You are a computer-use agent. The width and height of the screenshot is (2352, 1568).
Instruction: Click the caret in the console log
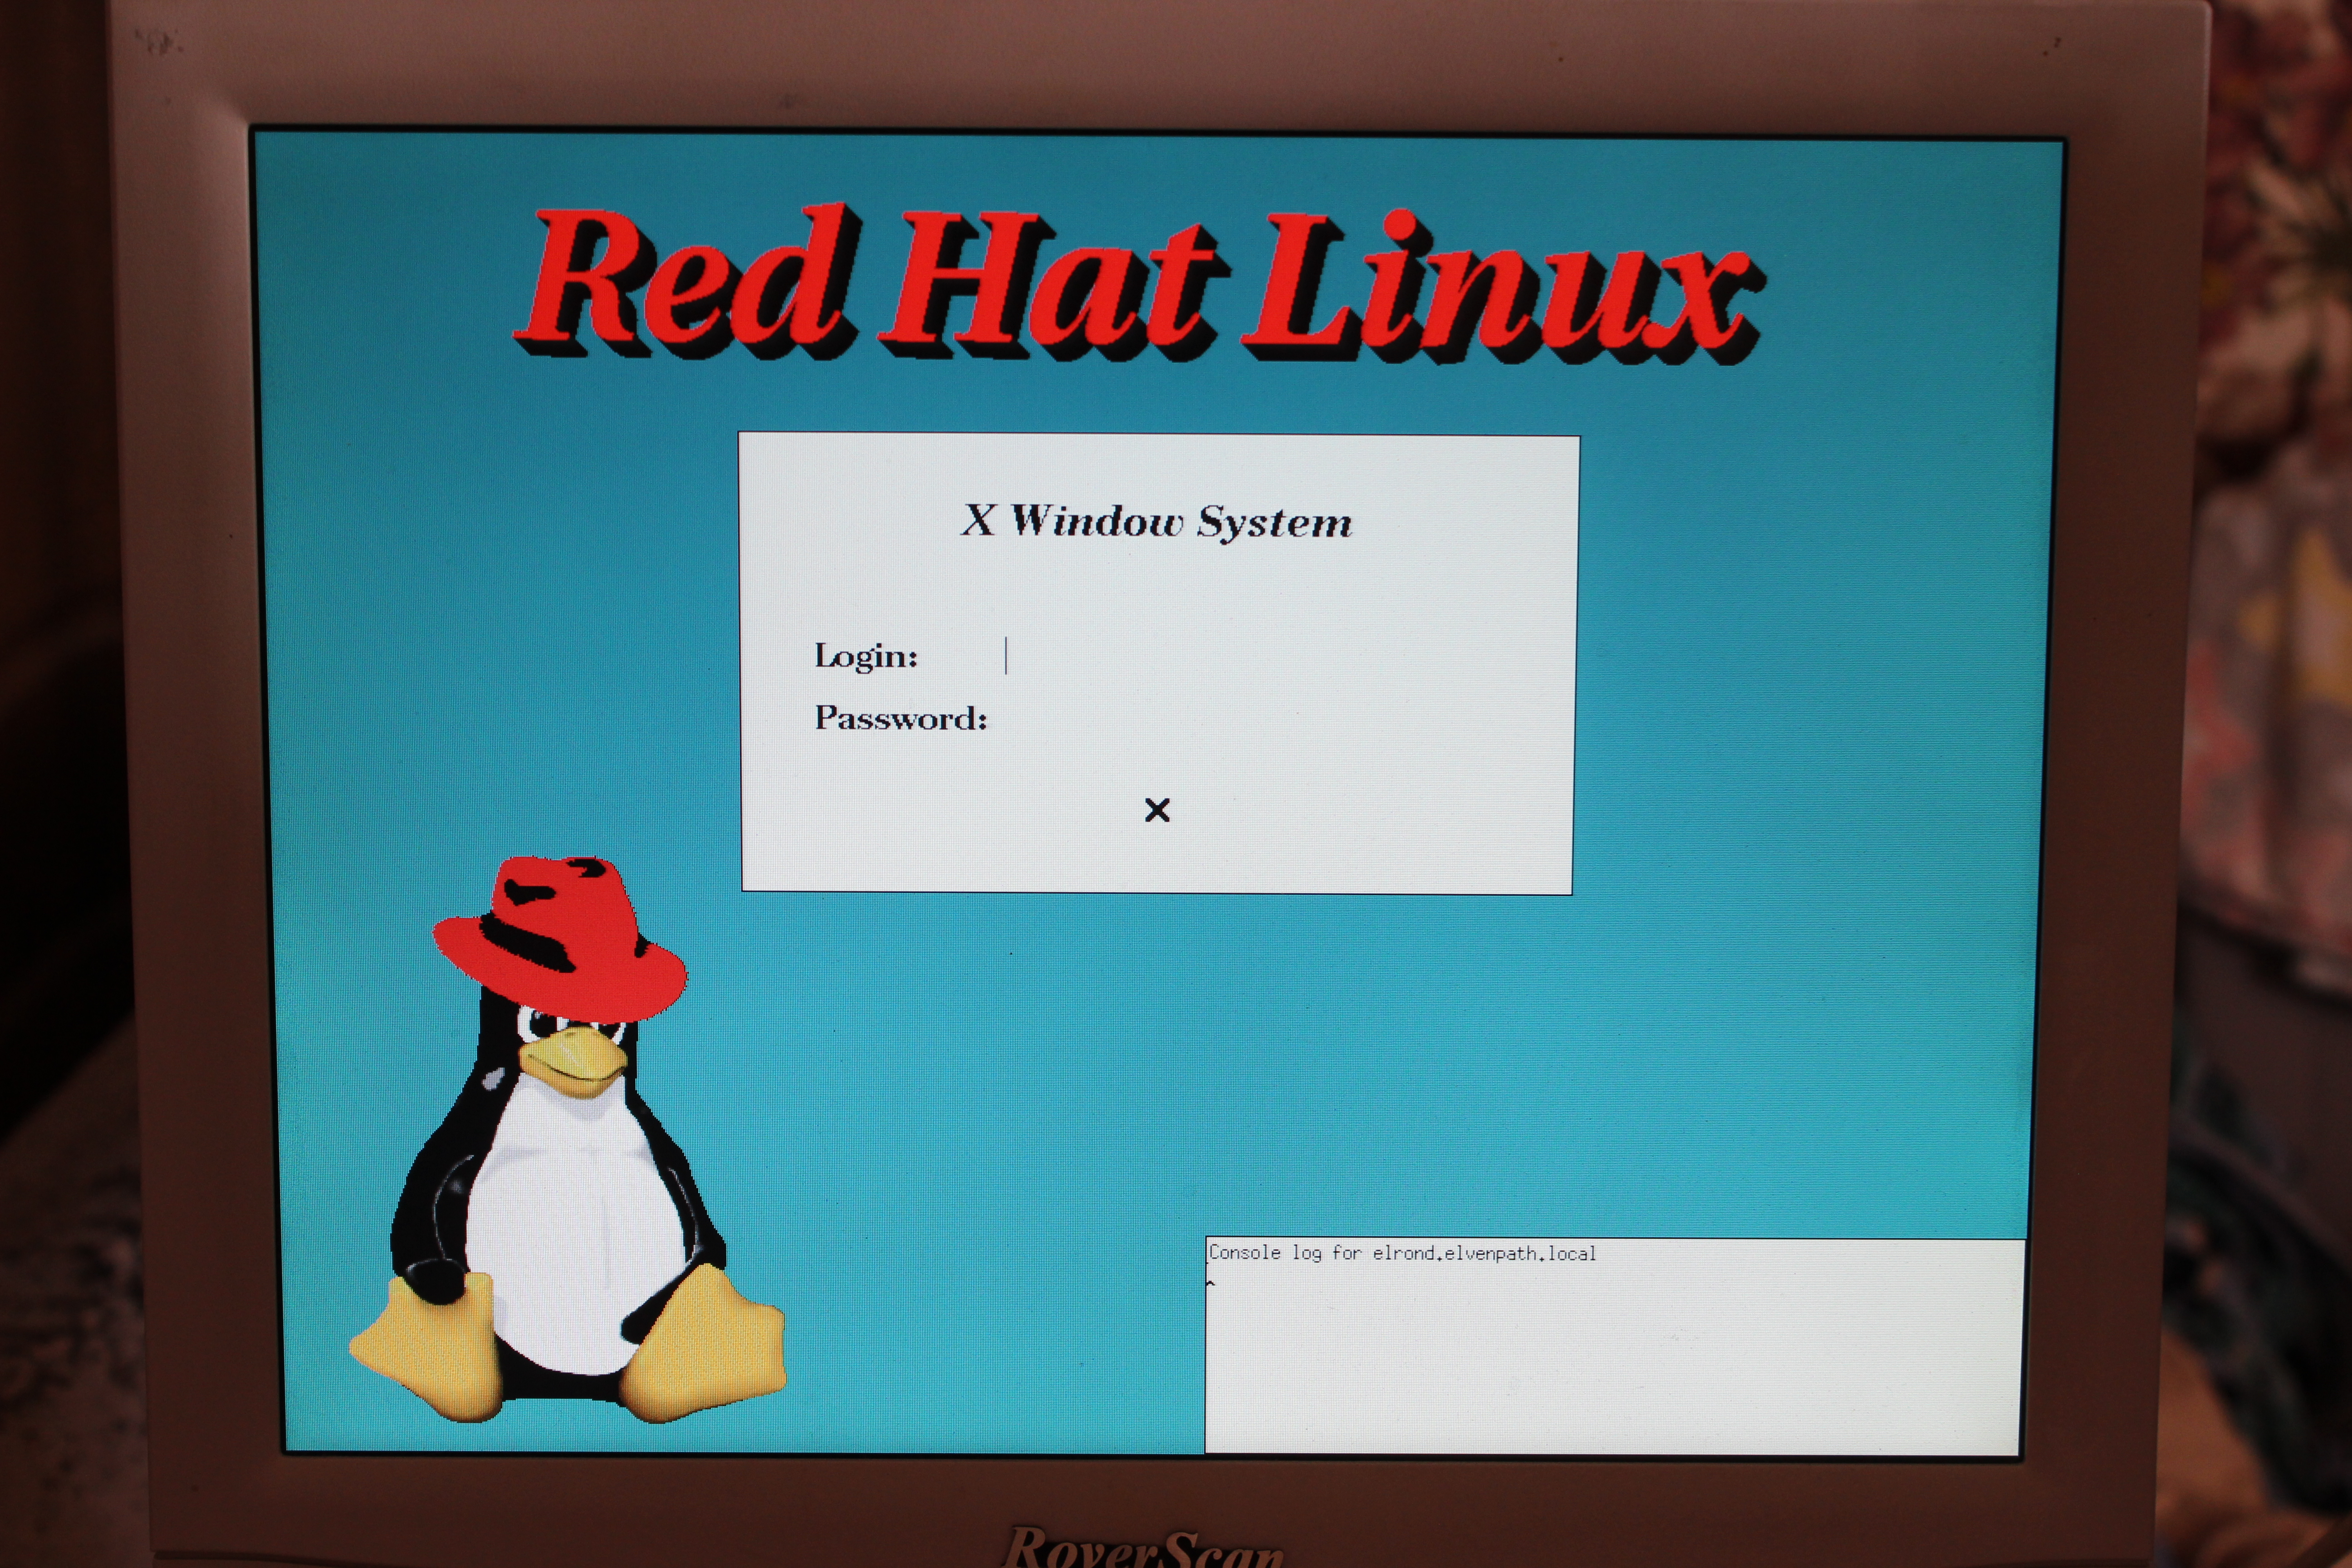tap(1211, 1283)
